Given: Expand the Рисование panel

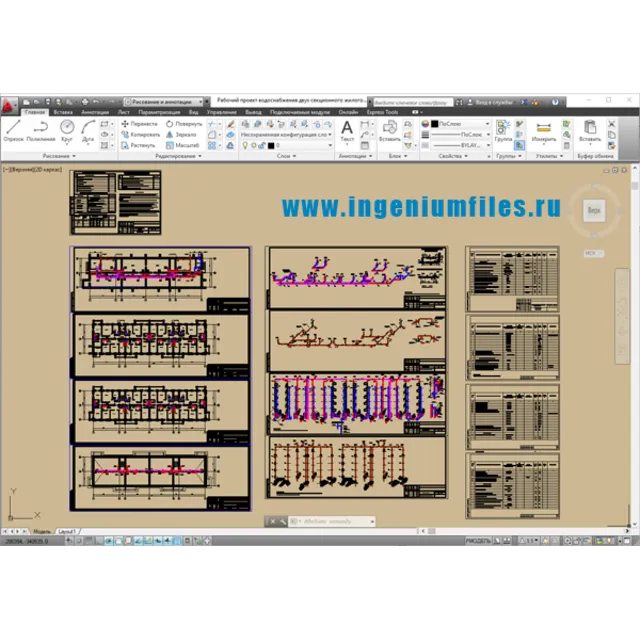Looking at the screenshot, I should (59, 156).
